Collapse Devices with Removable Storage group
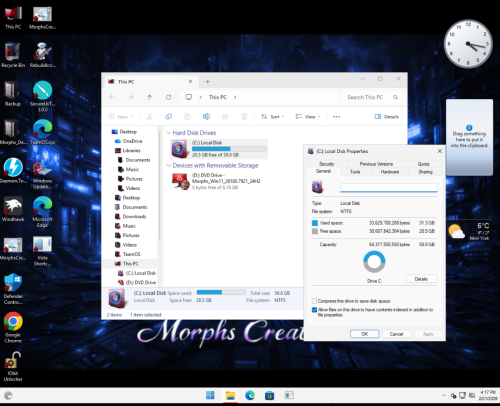The height and width of the screenshot is (406, 500). tap(169, 165)
